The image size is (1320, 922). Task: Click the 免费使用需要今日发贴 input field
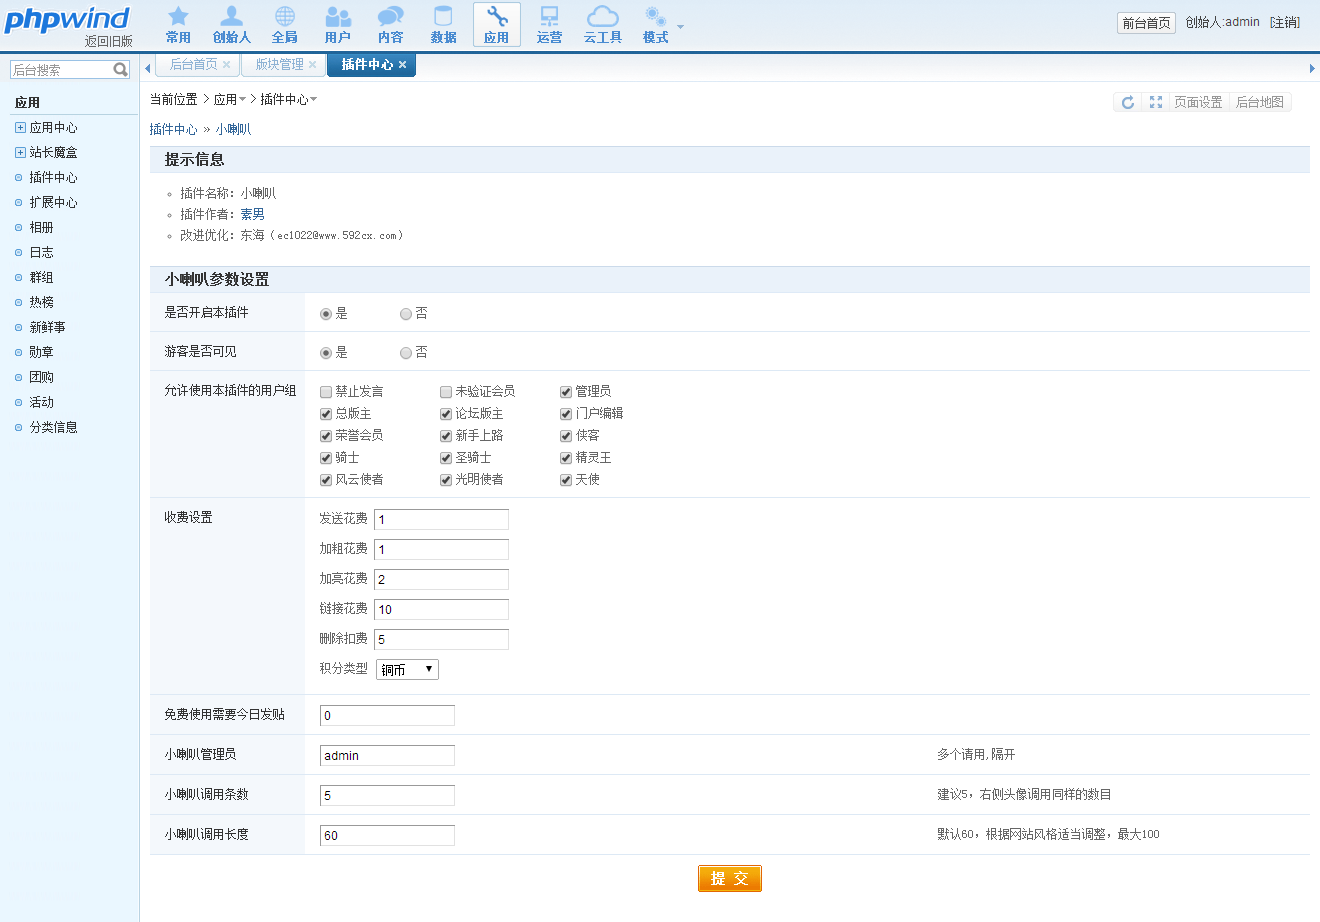(x=387, y=715)
